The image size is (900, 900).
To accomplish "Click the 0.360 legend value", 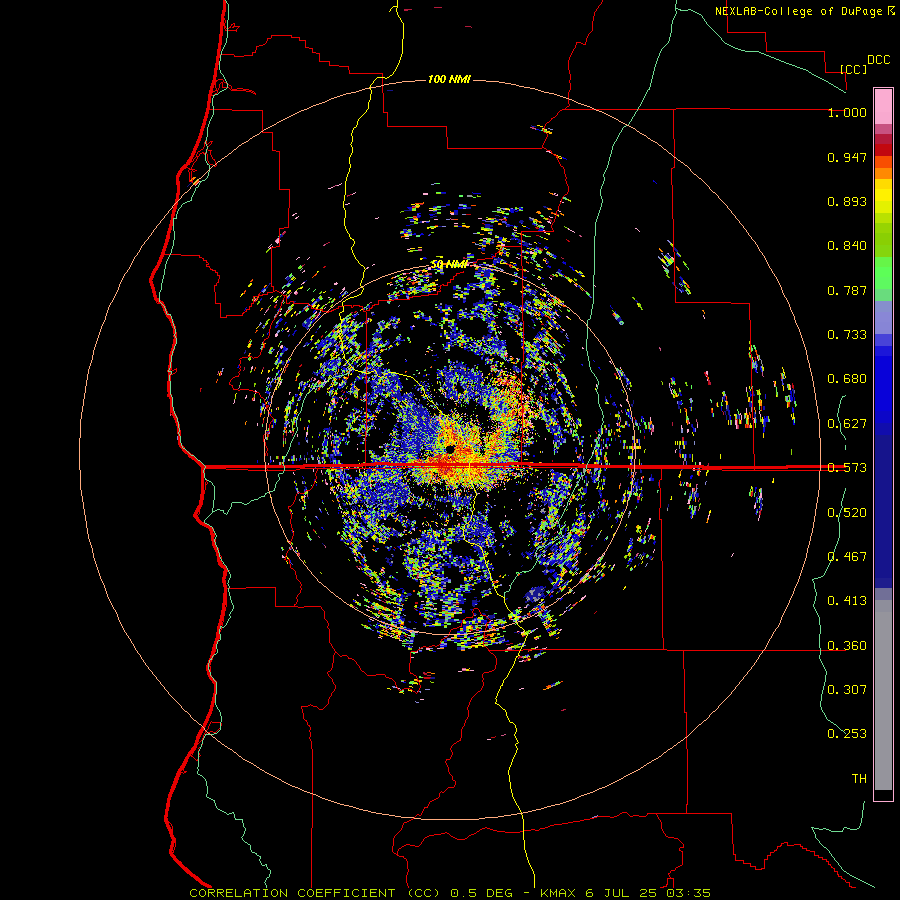I will coord(847,646).
